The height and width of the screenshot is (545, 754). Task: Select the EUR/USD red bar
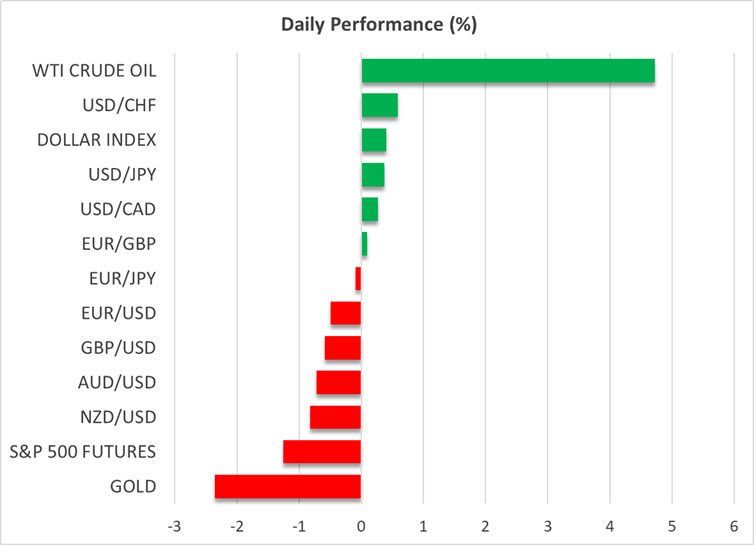[x=345, y=313]
